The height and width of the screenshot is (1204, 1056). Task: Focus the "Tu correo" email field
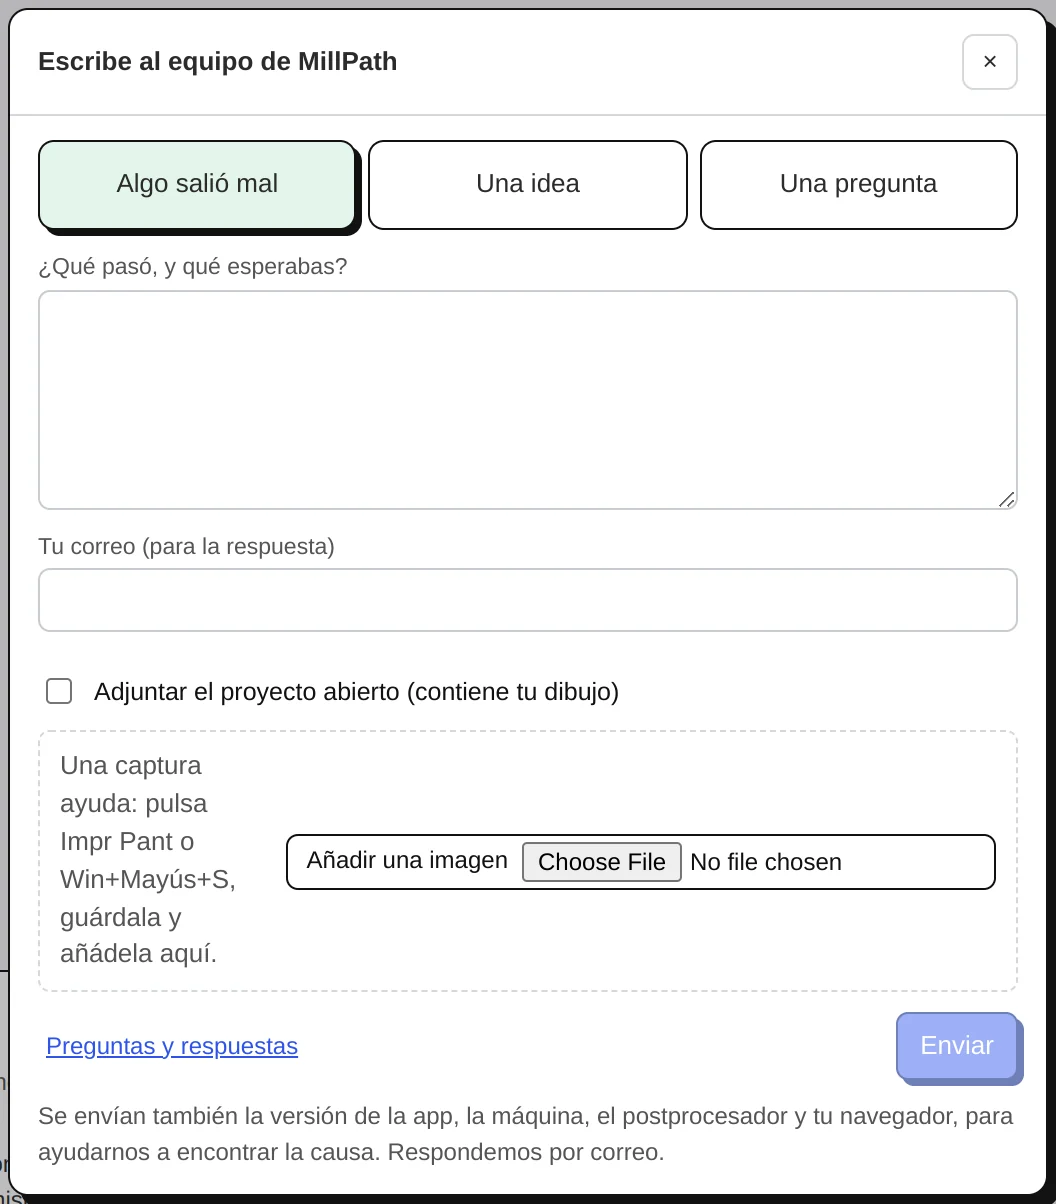[528, 600]
